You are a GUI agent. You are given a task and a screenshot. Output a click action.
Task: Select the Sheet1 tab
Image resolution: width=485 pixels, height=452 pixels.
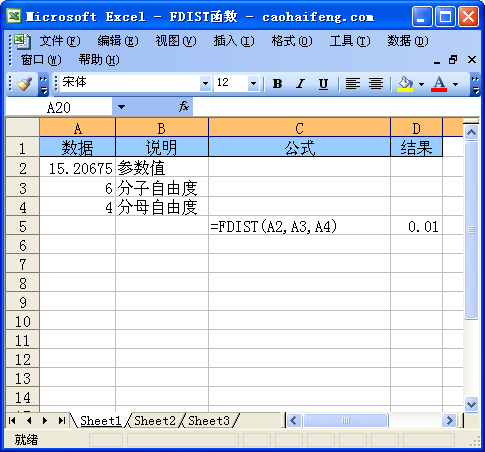(100, 421)
